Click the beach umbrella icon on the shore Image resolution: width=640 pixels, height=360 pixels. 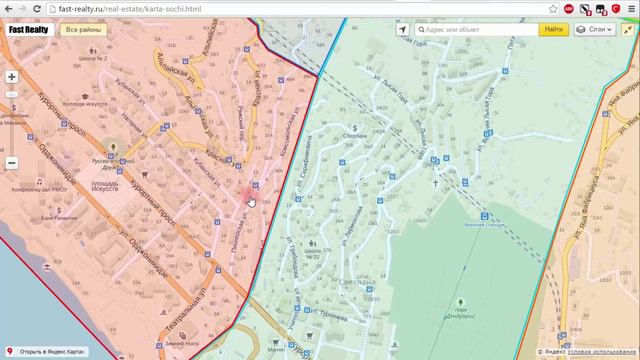click(x=47, y=267)
